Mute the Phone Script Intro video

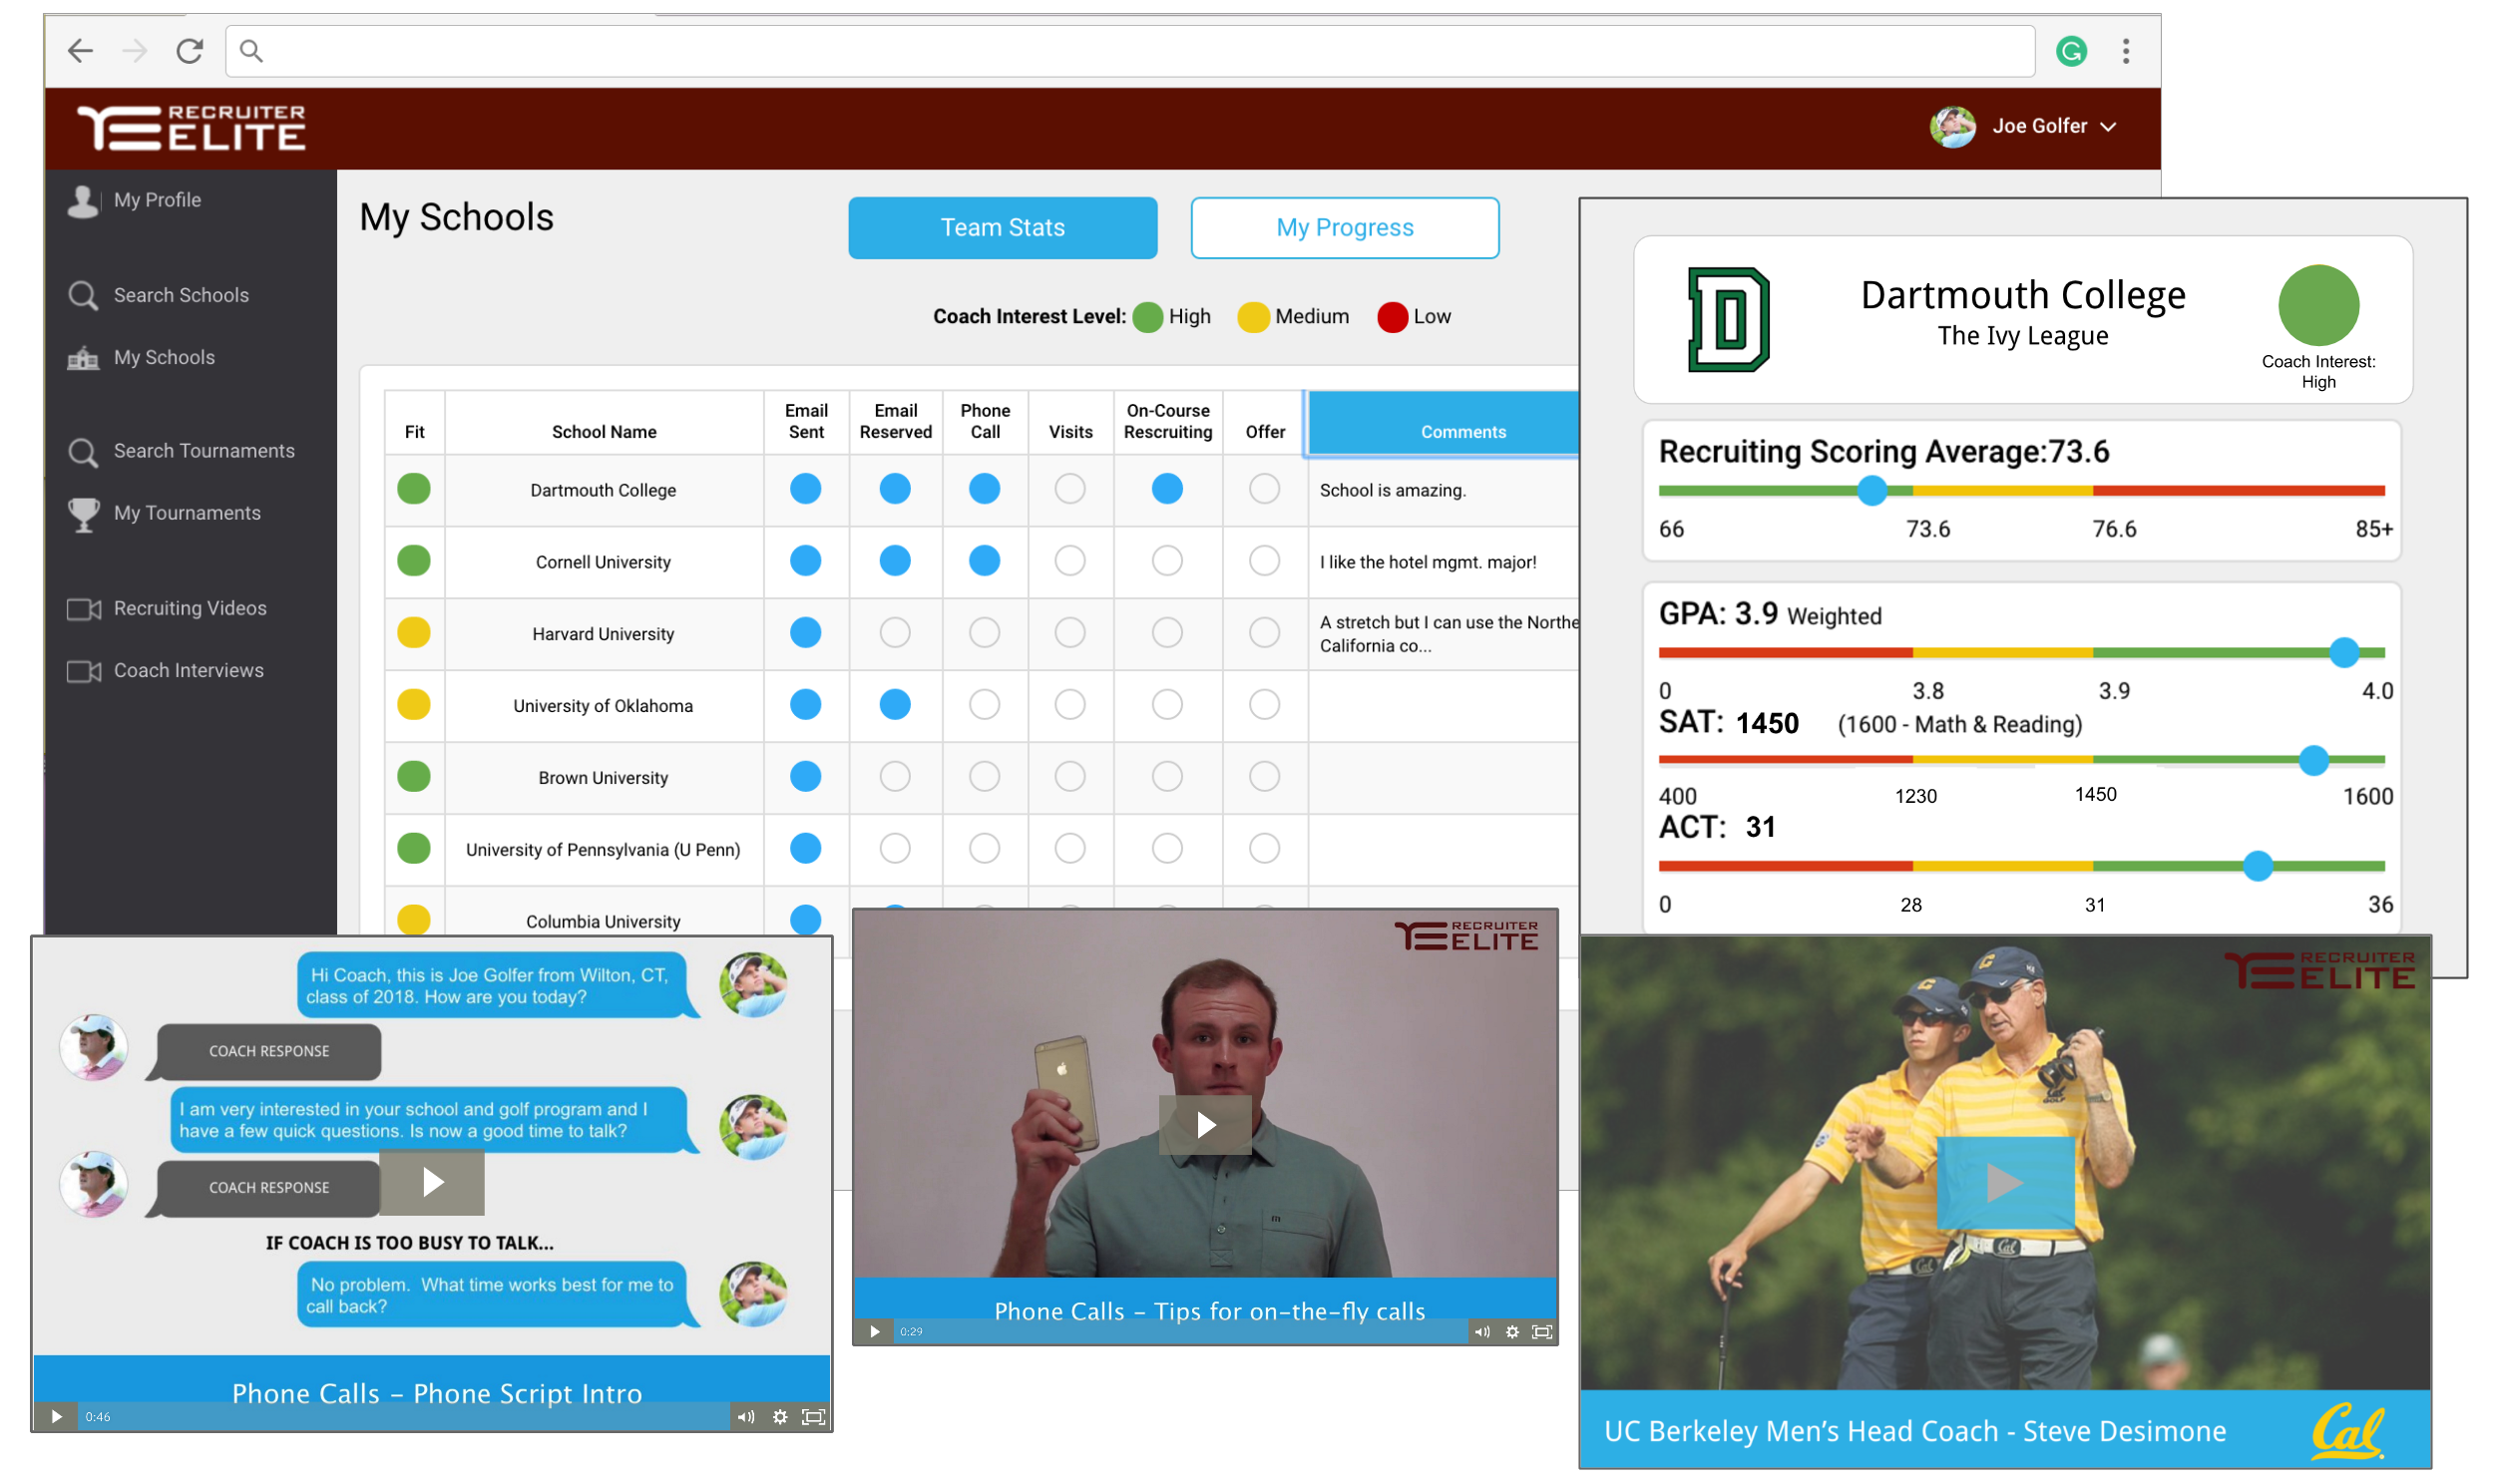746,1417
